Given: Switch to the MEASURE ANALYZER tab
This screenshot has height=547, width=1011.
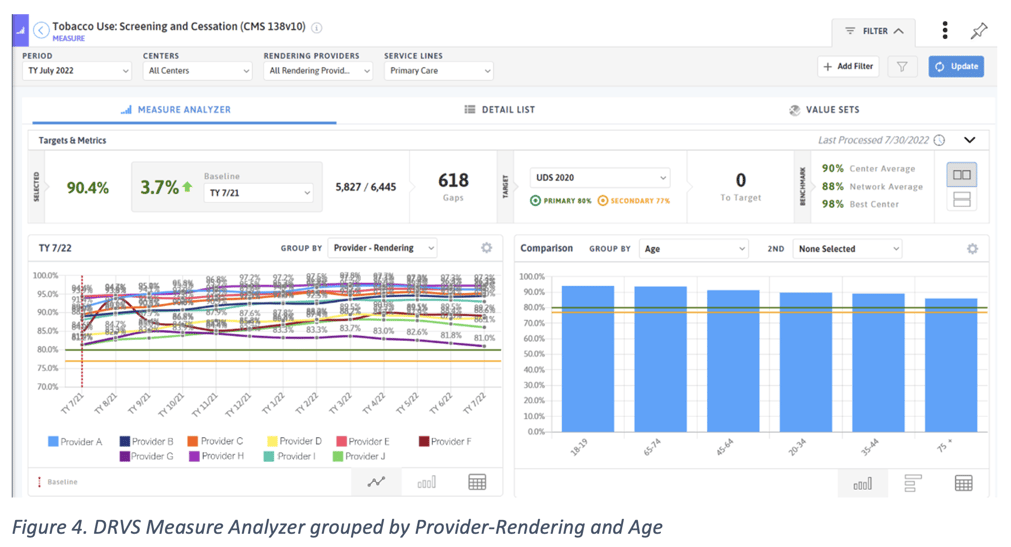Looking at the screenshot, I should (x=184, y=110).
